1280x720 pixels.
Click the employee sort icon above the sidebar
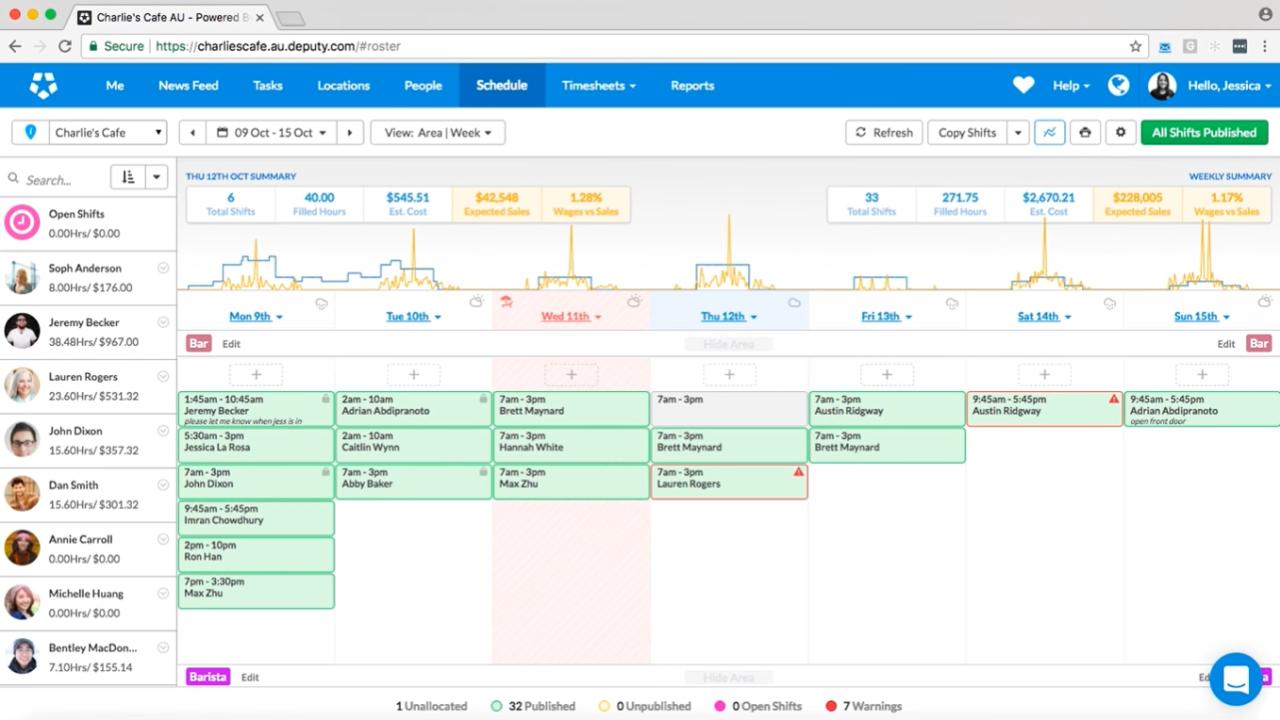125,177
